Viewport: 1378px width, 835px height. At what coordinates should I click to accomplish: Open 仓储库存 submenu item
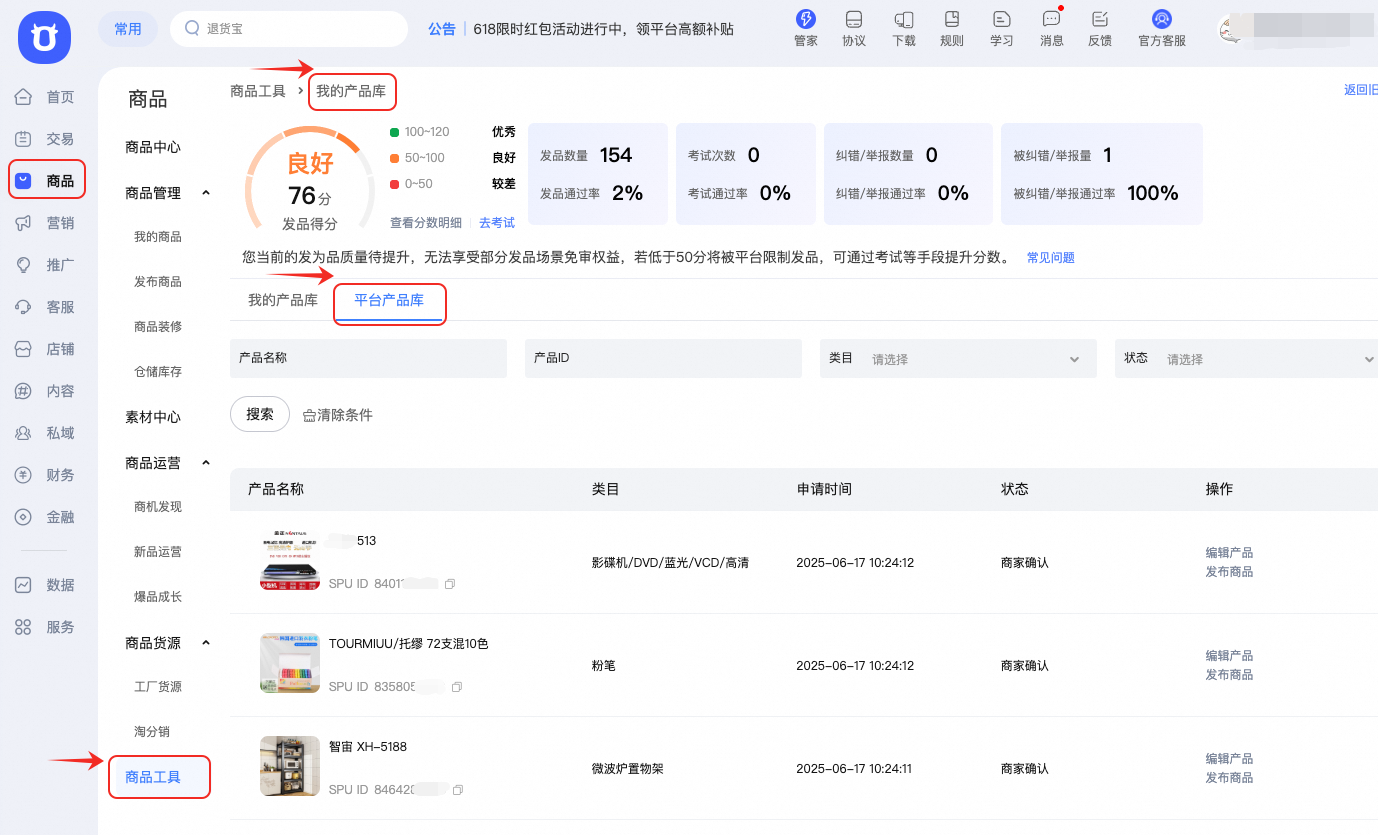click(158, 372)
